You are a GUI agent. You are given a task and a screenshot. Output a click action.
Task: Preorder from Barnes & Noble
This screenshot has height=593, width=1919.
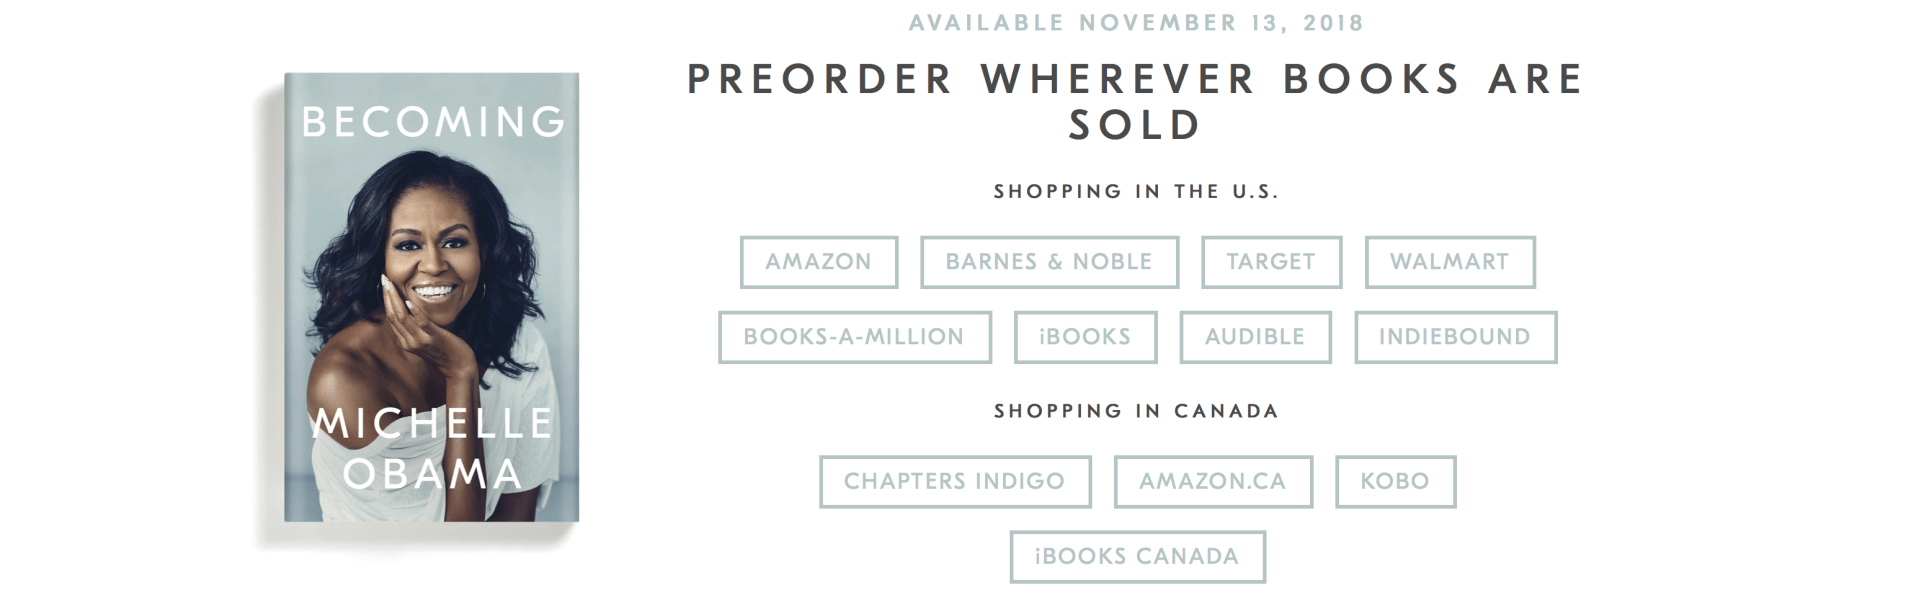point(1049,262)
